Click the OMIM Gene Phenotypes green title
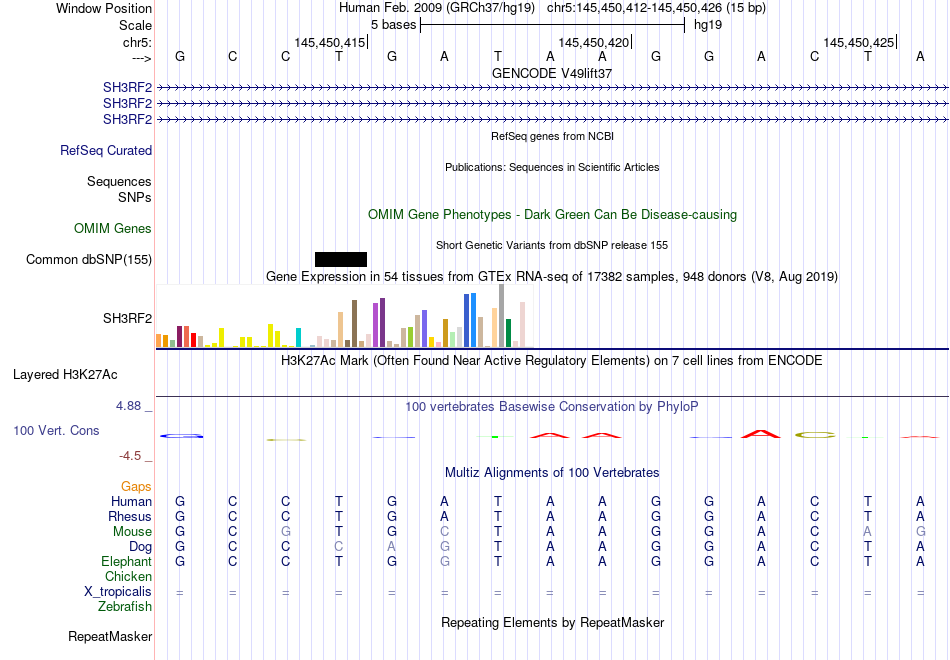Viewport: 950px width, 660px height. pyautogui.click(x=553, y=215)
